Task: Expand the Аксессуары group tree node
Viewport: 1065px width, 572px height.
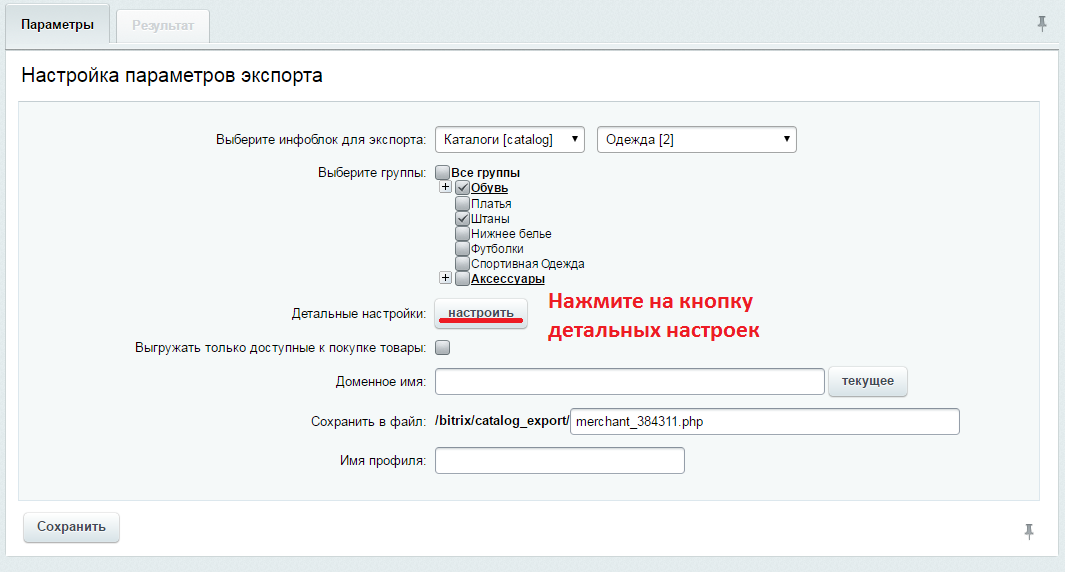Action: (x=445, y=278)
